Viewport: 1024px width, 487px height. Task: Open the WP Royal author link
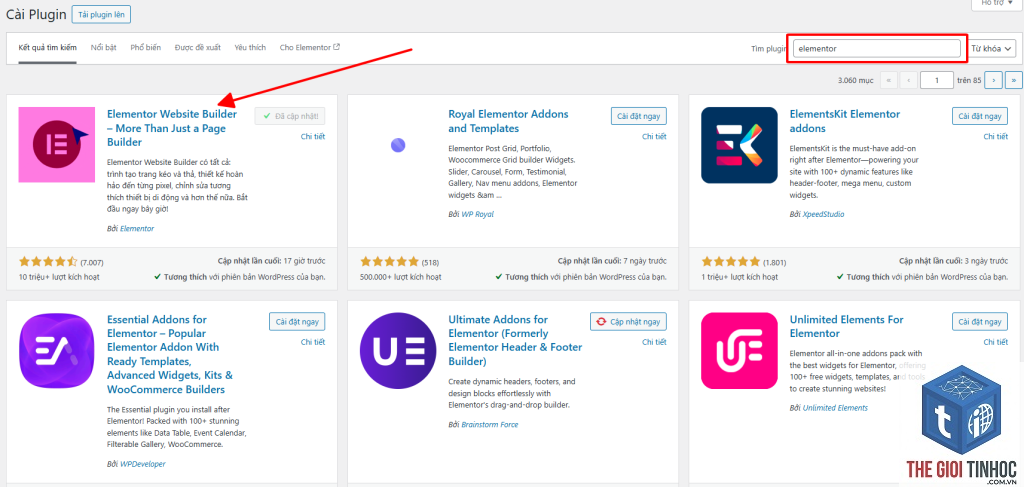[x=478, y=214]
